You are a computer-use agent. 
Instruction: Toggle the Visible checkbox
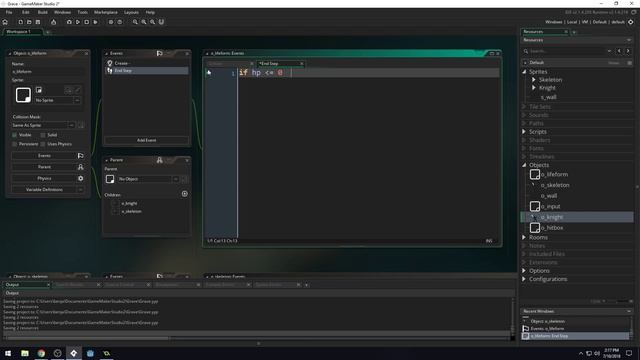pos(15,135)
